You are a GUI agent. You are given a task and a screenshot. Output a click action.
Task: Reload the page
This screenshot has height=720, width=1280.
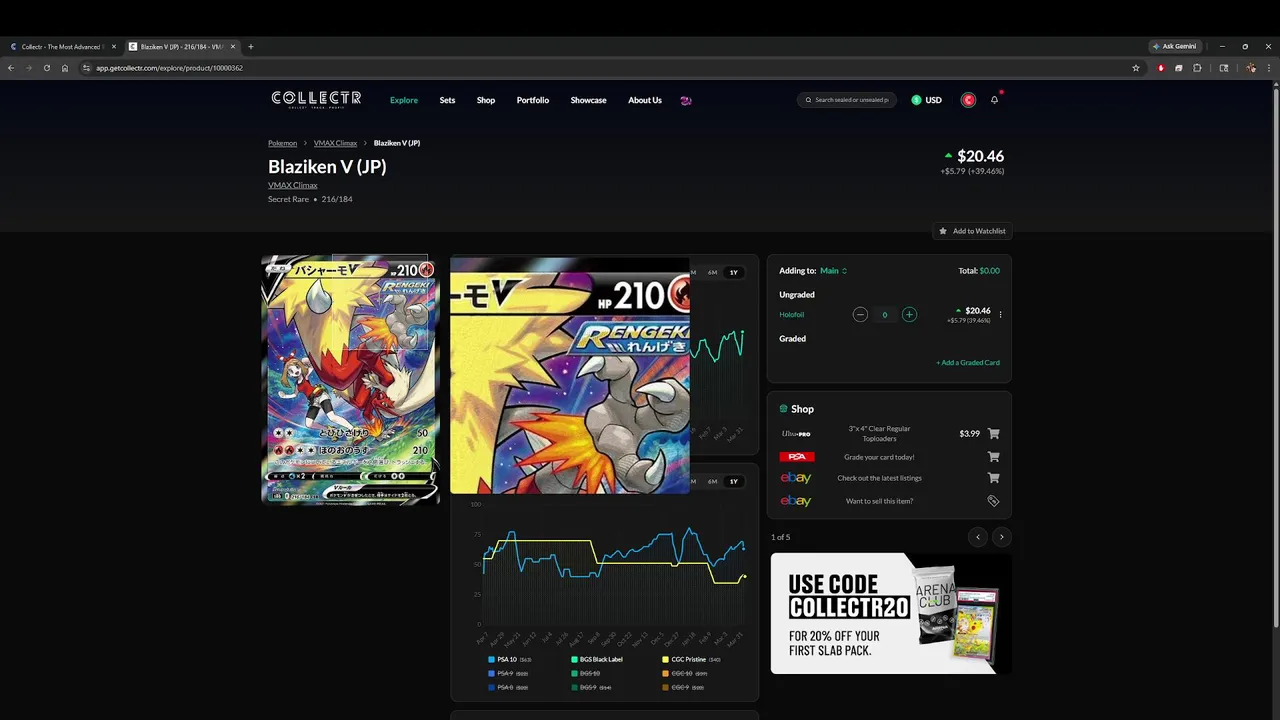click(46, 68)
